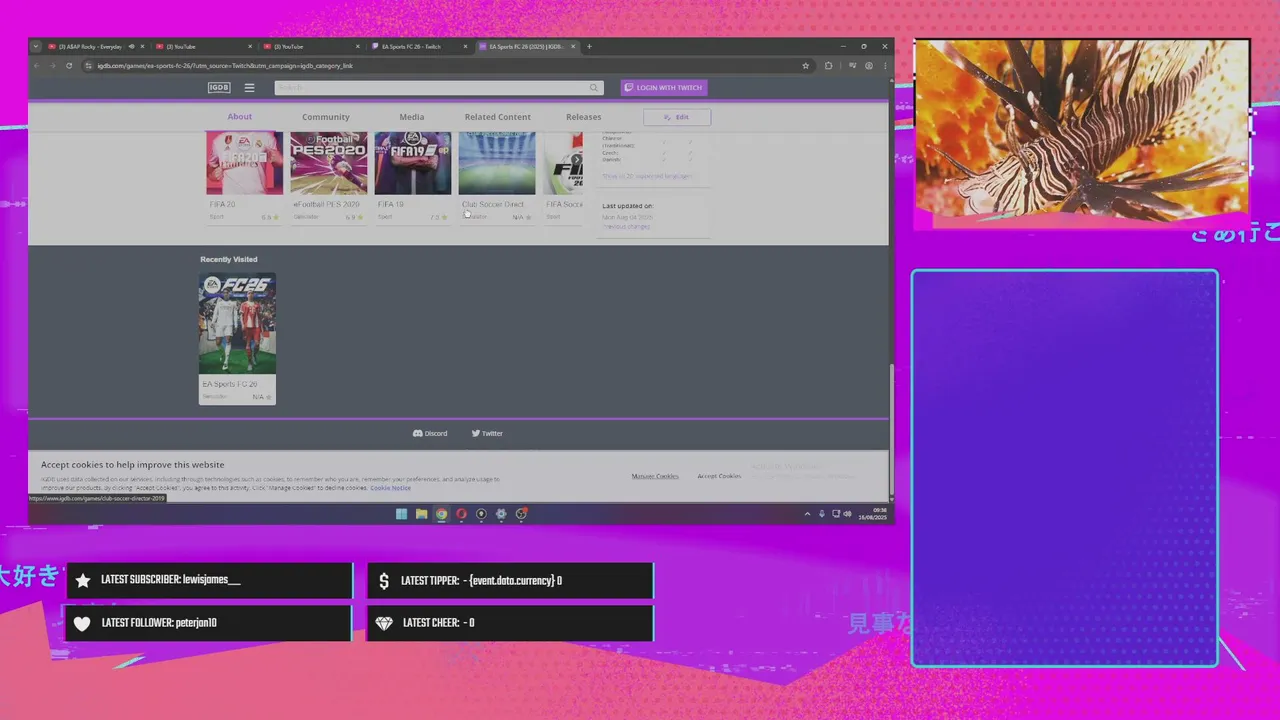Click the browser reload icon
1280x720 pixels.
coord(69,66)
